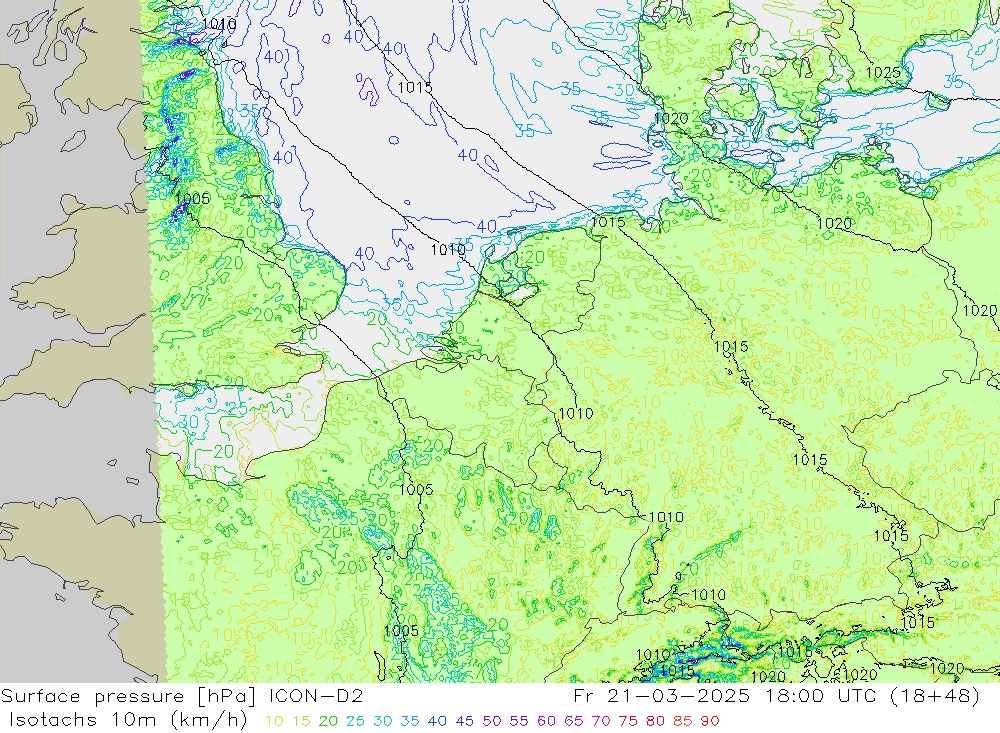Select legend value 50 in the isotach scale

(x=492, y=721)
